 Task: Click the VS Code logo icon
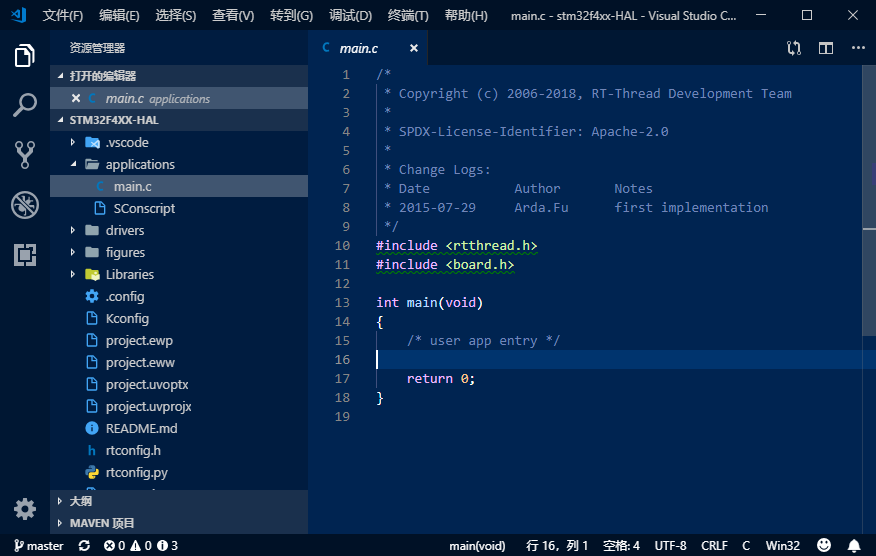click(18, 15)
